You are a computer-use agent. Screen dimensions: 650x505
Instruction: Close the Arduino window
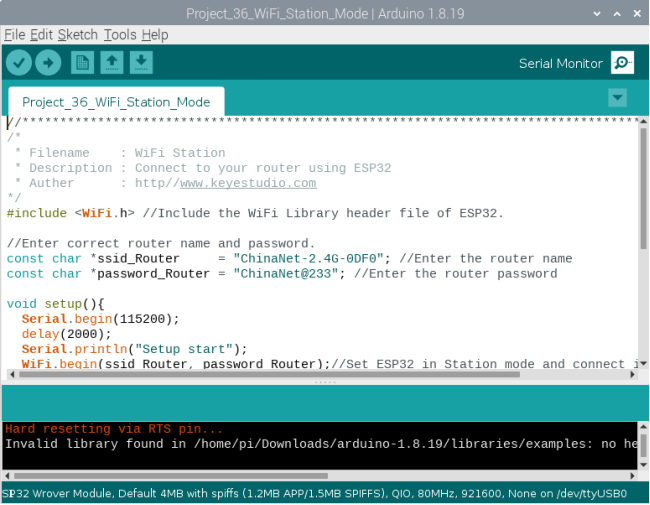(x=637, y=14)
